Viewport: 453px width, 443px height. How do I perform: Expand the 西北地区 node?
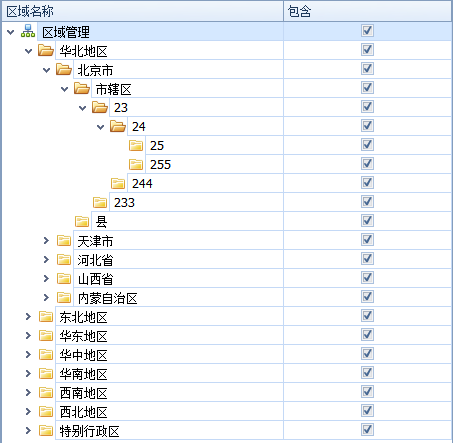coord(28,412)
